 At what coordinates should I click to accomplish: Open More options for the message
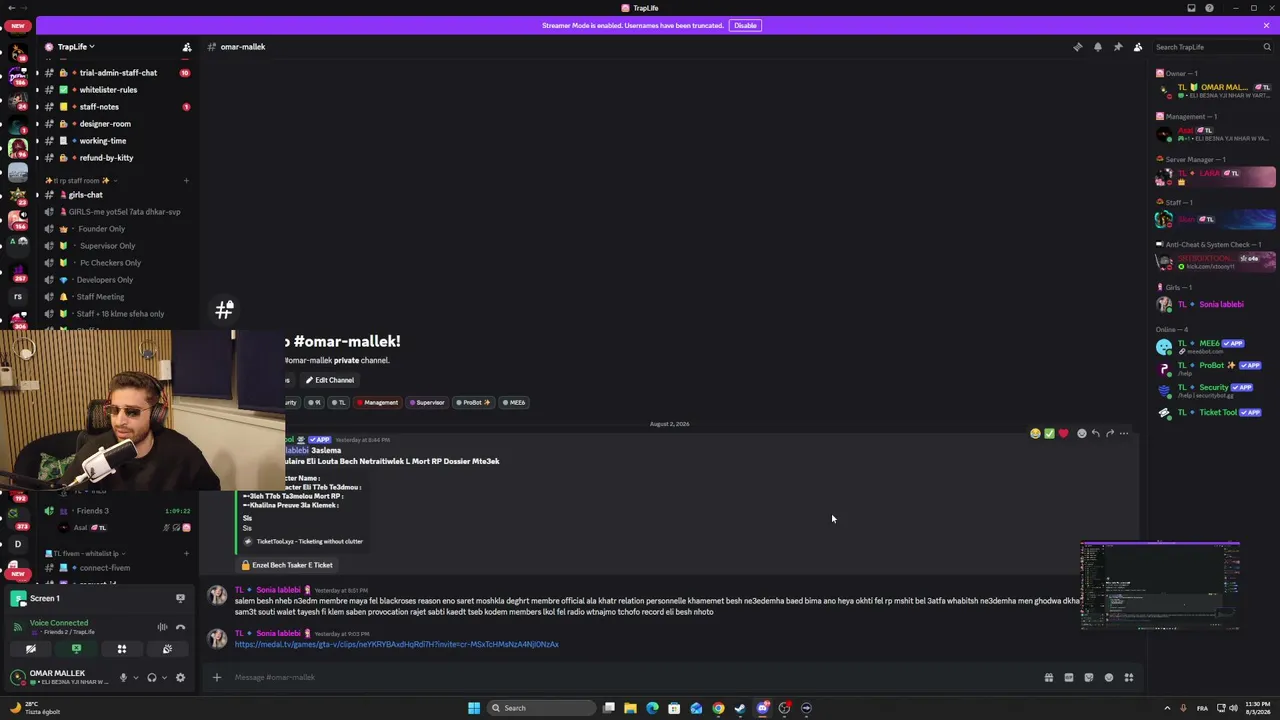pyautogui.click(x=1124, y=433)
